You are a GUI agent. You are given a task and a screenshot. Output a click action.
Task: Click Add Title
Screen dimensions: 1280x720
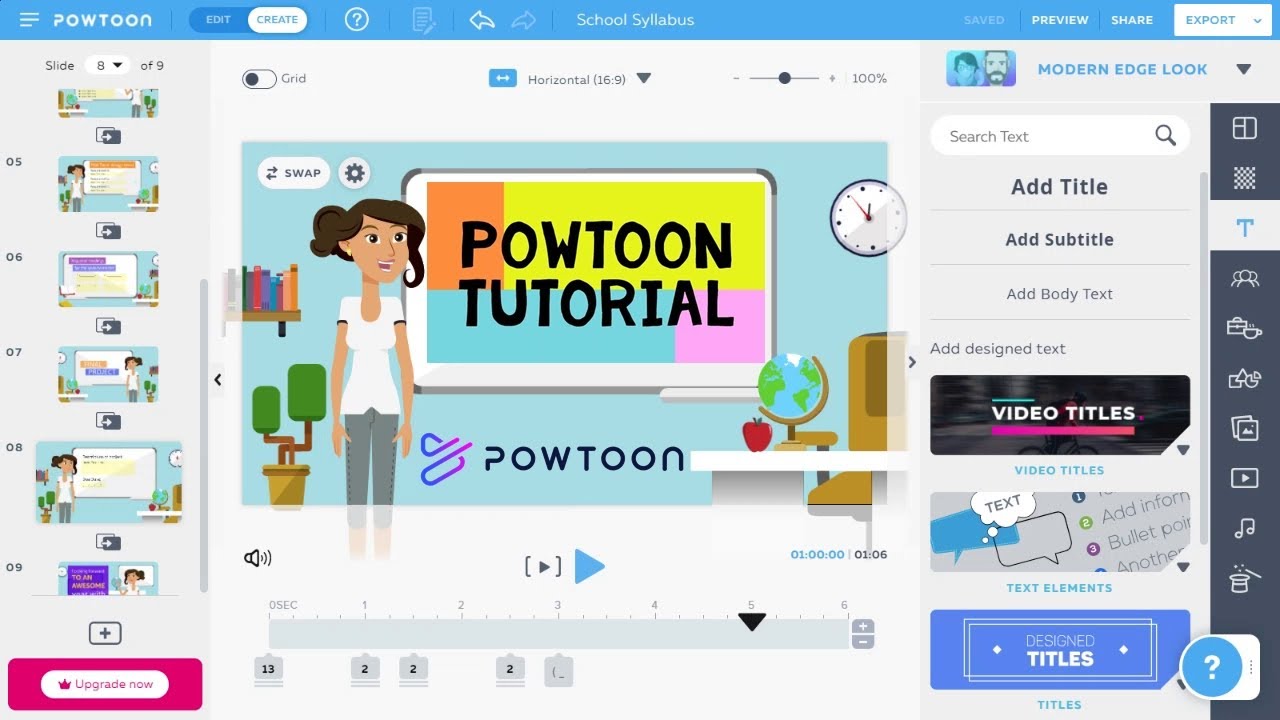tap(1059, 187)
